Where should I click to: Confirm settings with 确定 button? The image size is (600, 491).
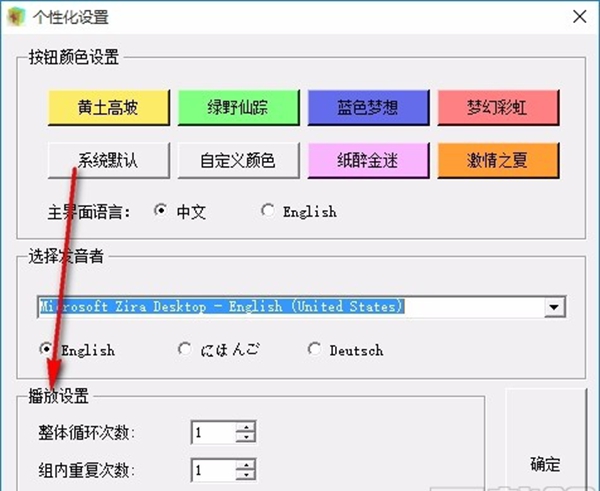point(545,440)
